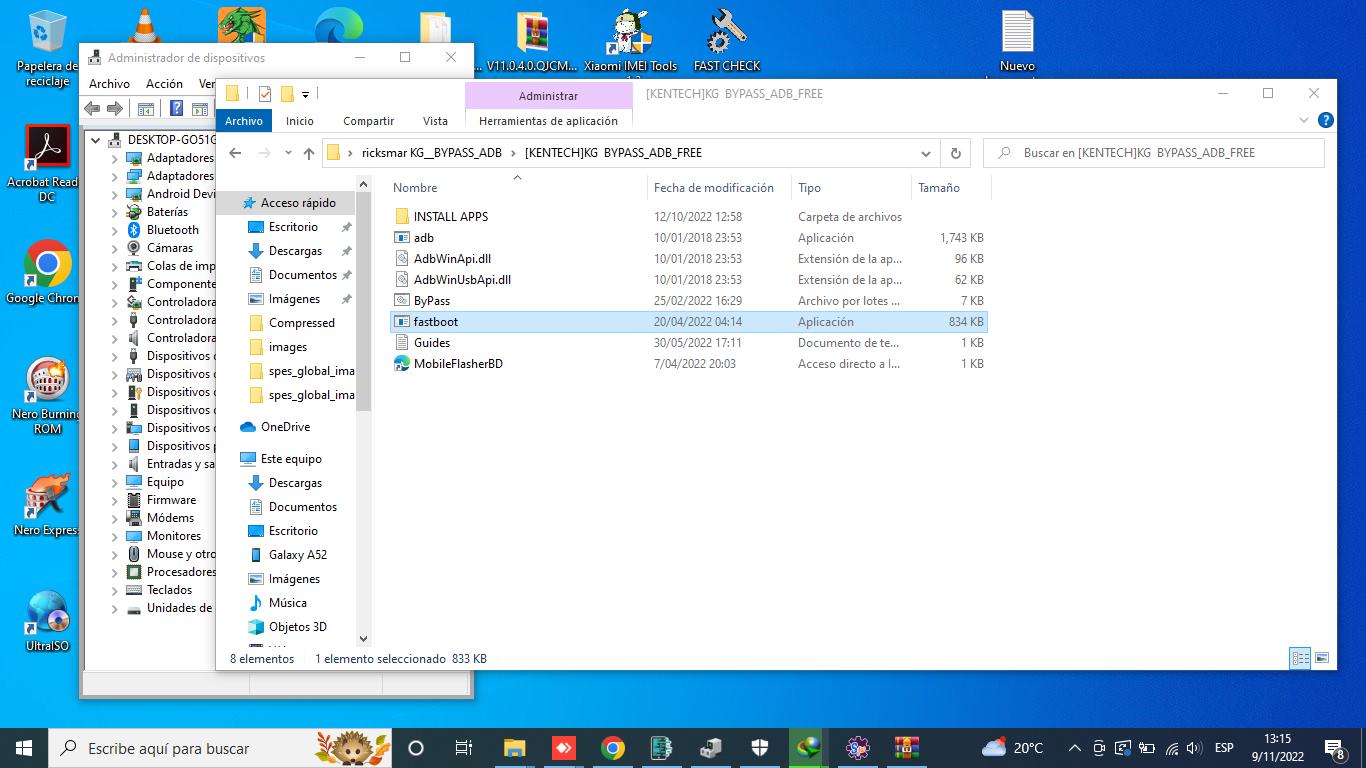Open the Compartir ribbon tab
The image size is (1366, 768).
coord(368,121)
